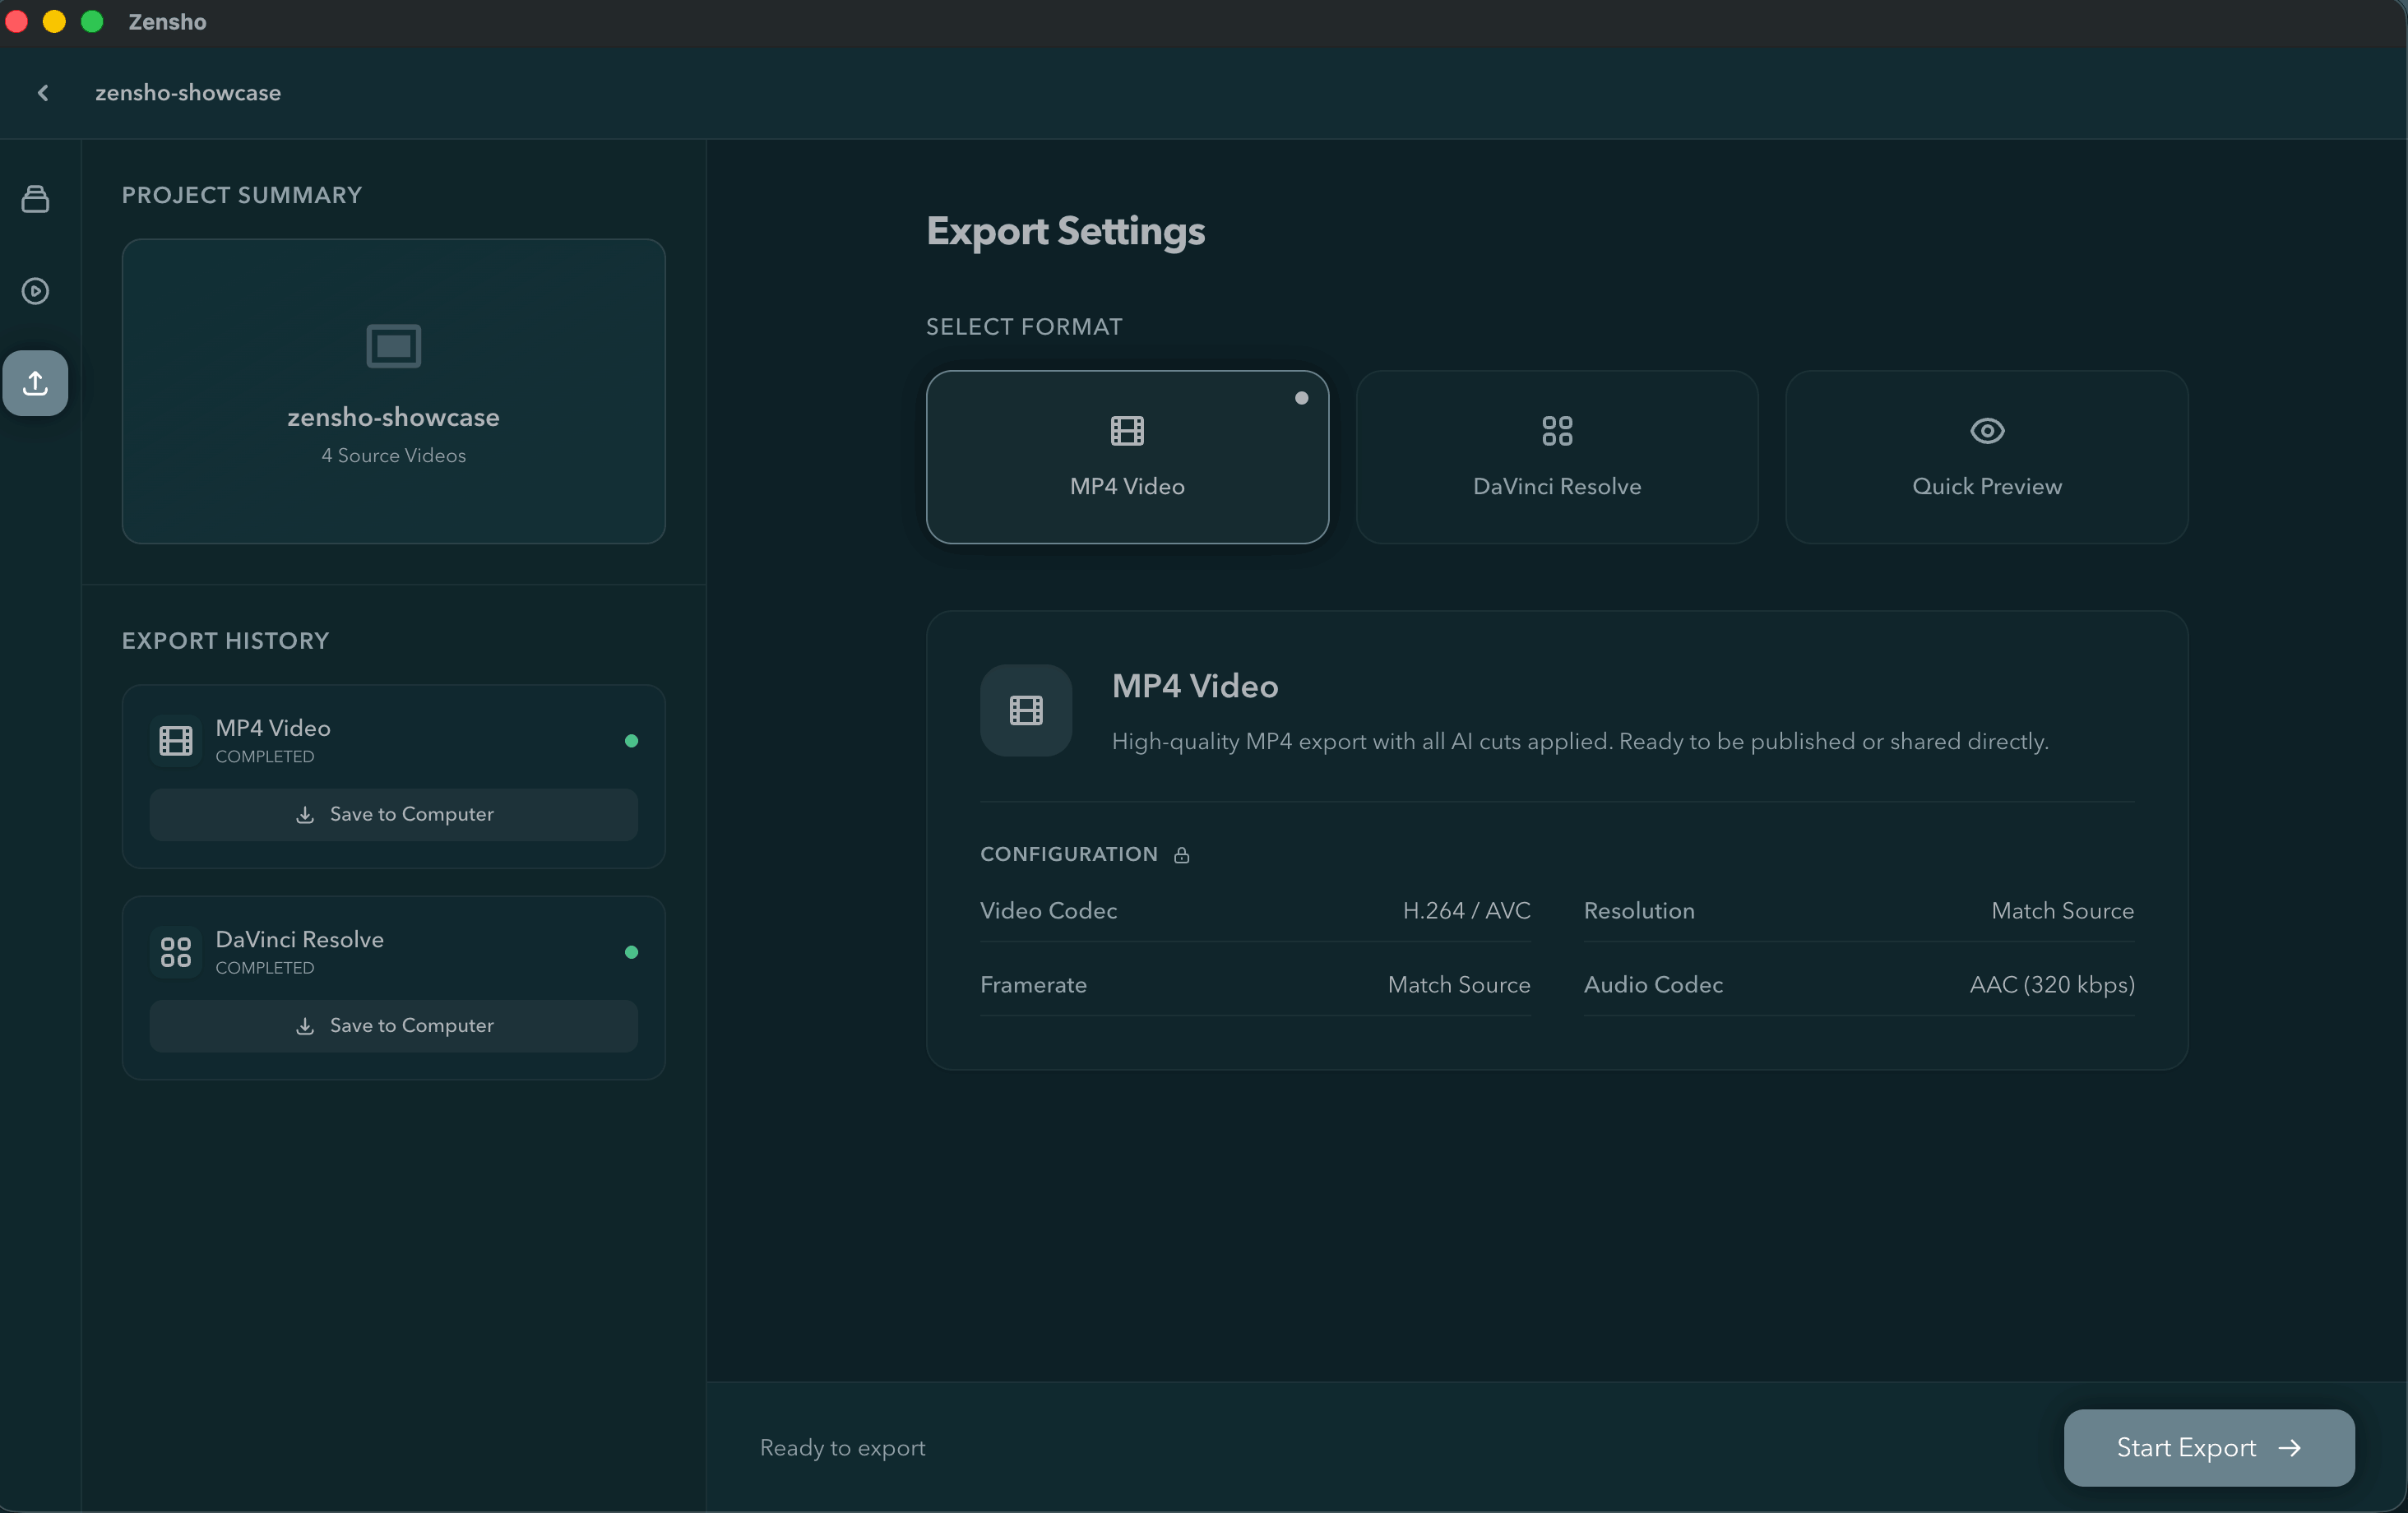
Task: Click the MP4 Video history entry title
Action: 273,728
